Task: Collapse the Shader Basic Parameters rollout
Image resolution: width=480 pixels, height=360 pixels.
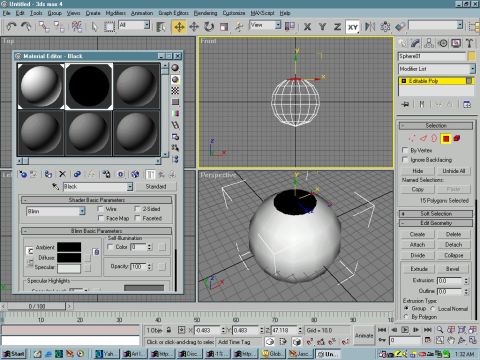Action: 96,200
